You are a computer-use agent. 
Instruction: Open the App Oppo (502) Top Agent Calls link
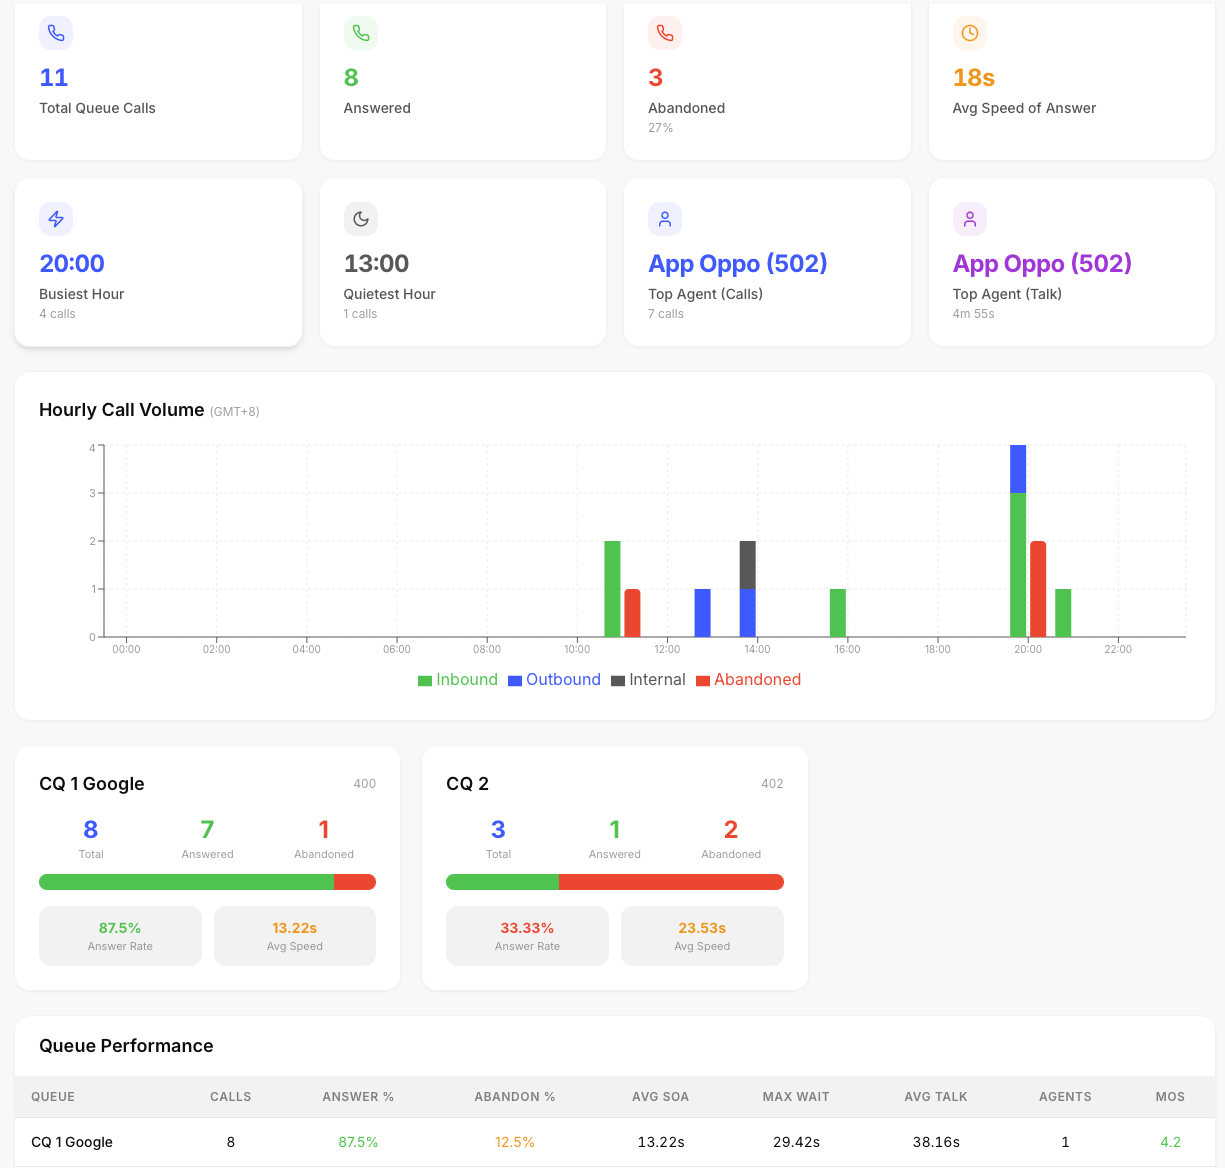[737, 263]
